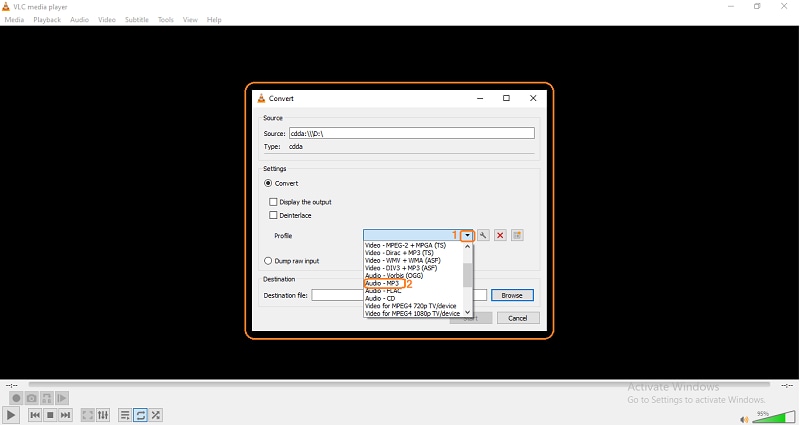Click the Source input field
Viewport: 800px width, 425px height.
[412, 133]
